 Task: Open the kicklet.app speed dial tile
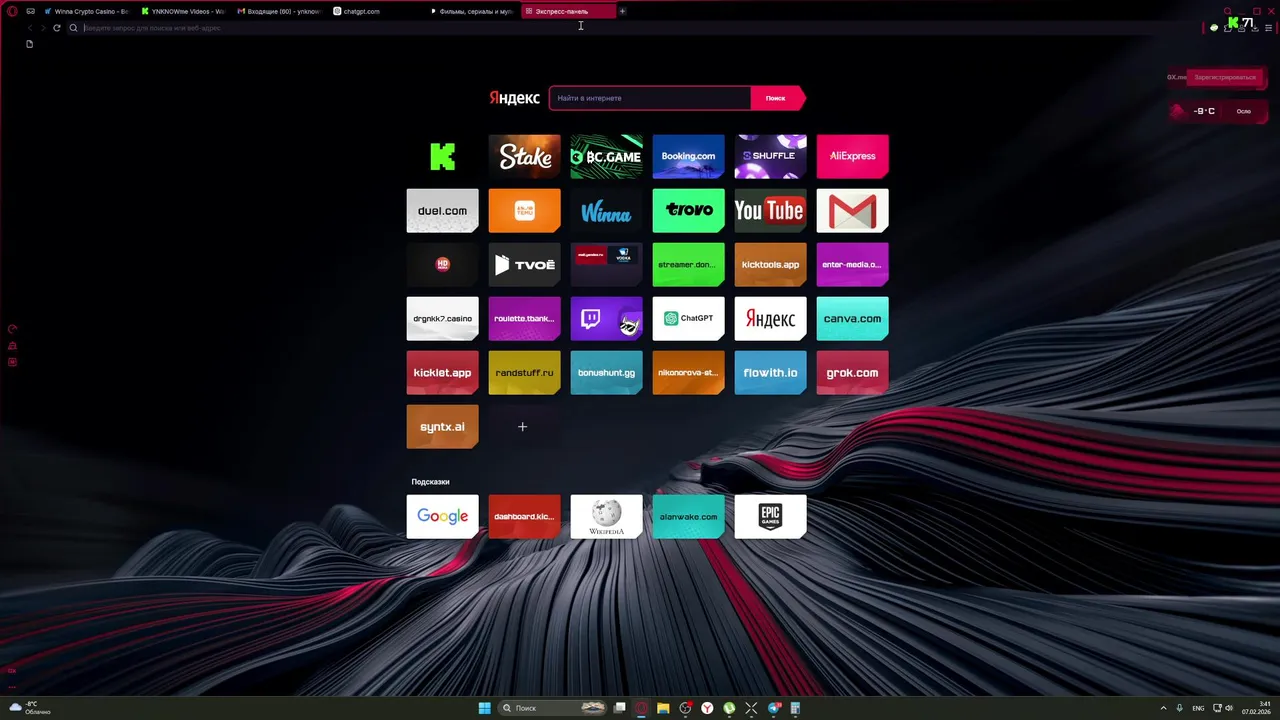pos(442,372)
